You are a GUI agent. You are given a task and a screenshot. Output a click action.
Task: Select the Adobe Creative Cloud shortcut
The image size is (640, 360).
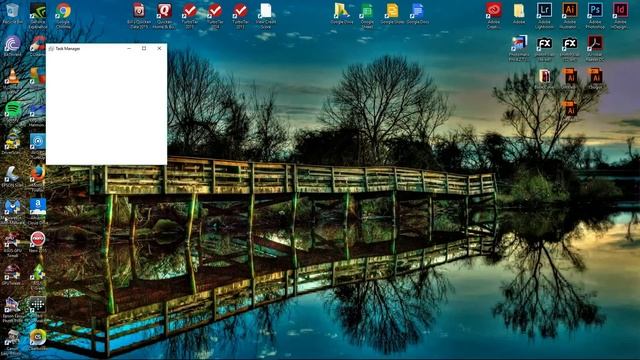[493, 11]
